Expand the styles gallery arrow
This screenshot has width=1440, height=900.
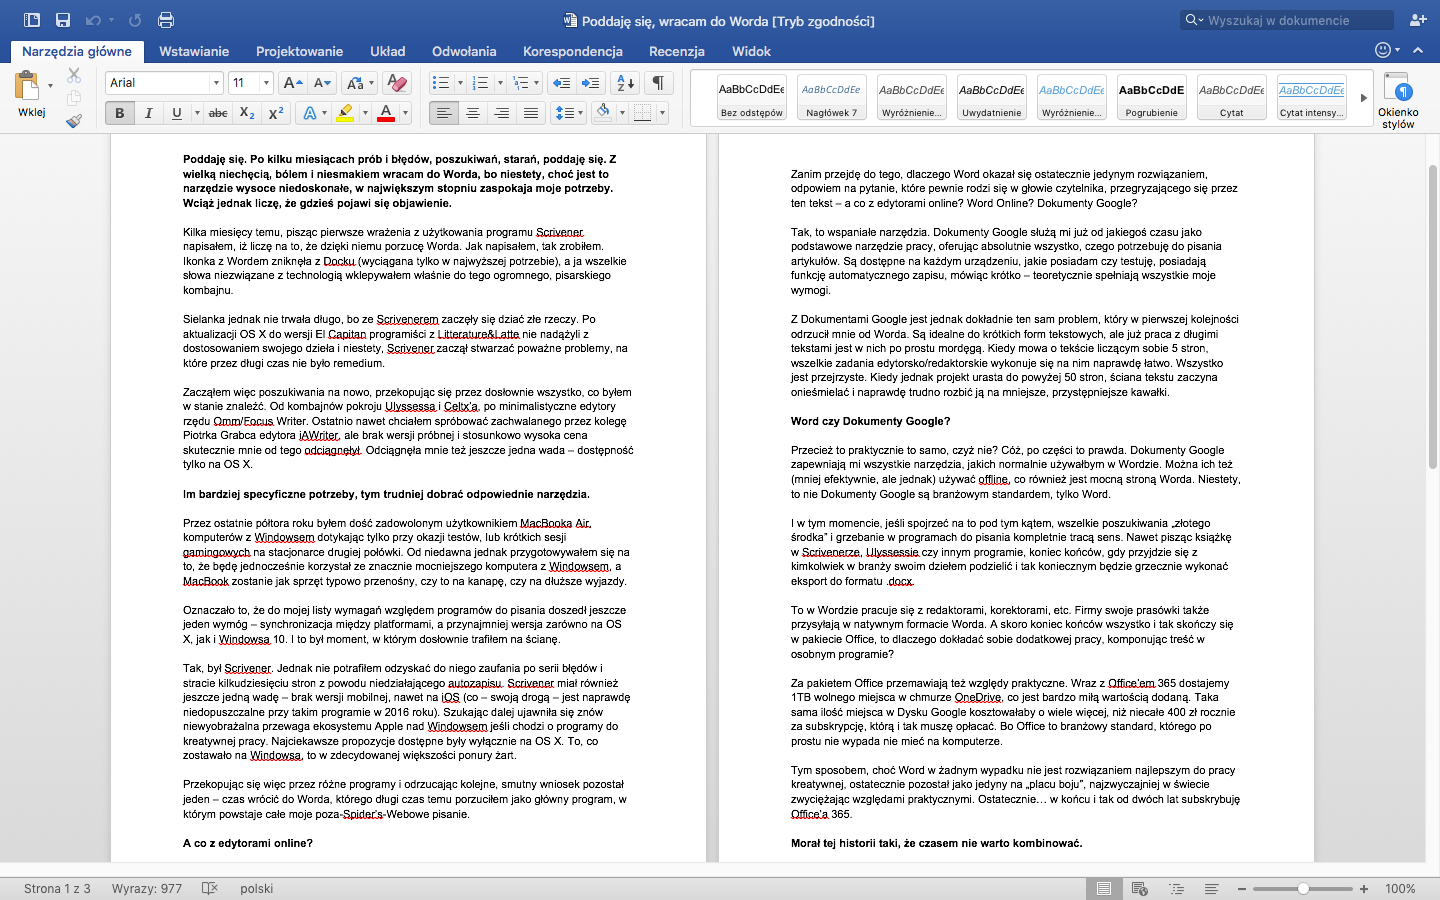click(x=1363, y=98)
